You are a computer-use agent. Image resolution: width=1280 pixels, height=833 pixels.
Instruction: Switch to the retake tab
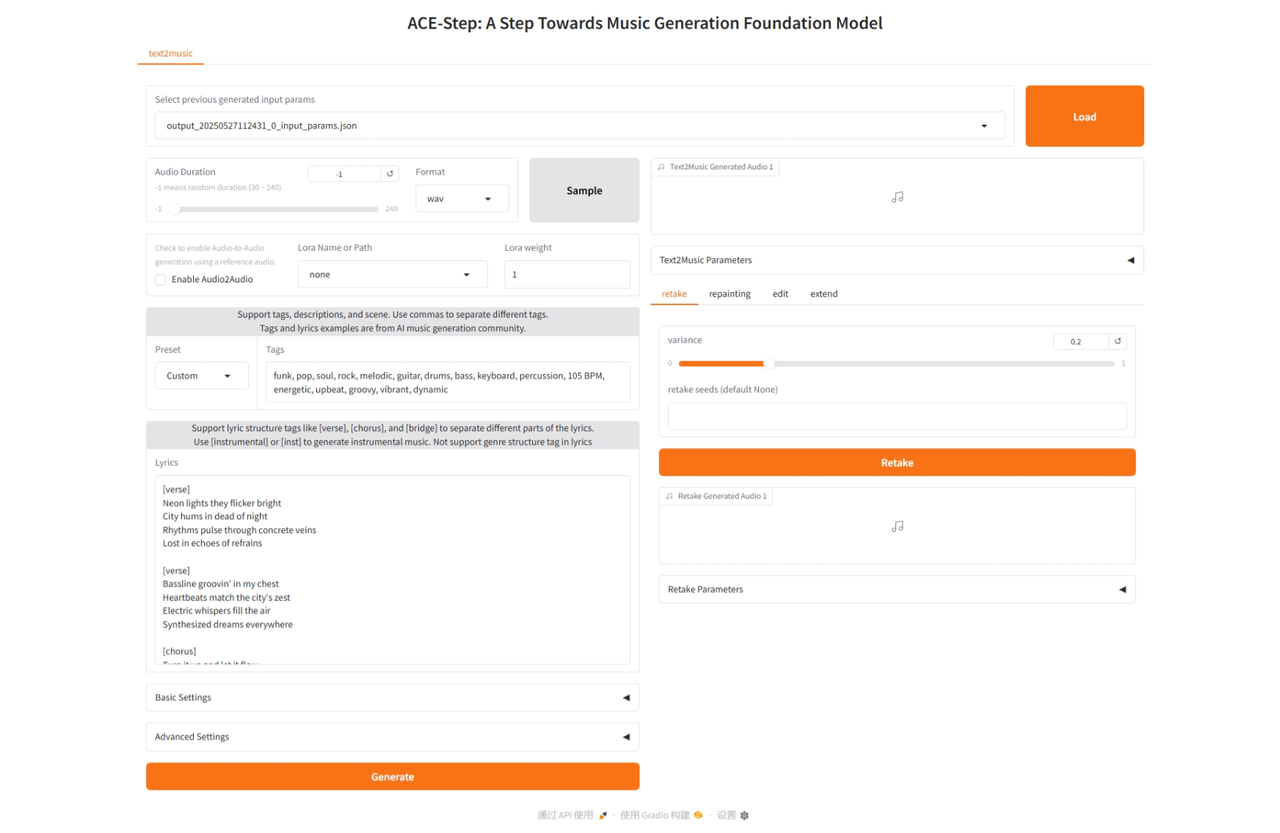click(x=674, y=294)
